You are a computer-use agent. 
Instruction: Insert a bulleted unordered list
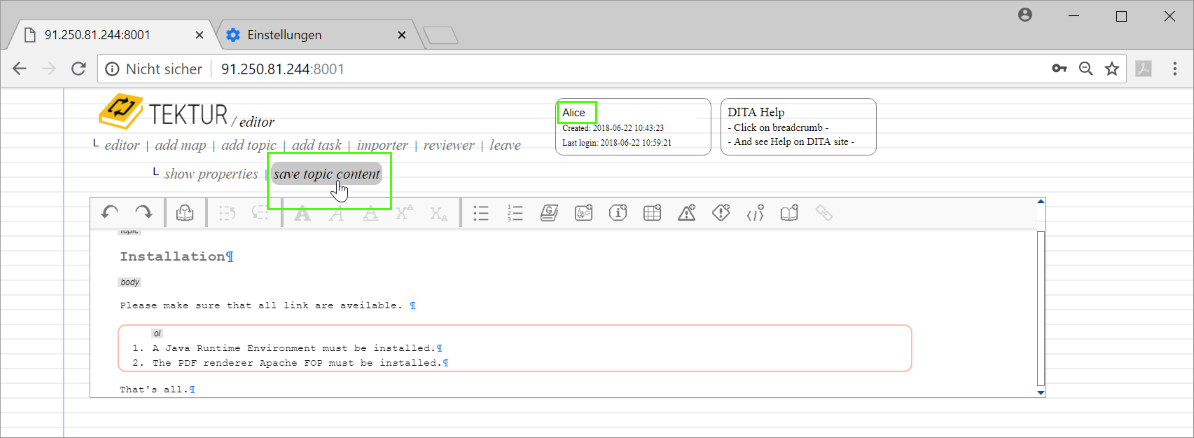[x=481, y=212]
